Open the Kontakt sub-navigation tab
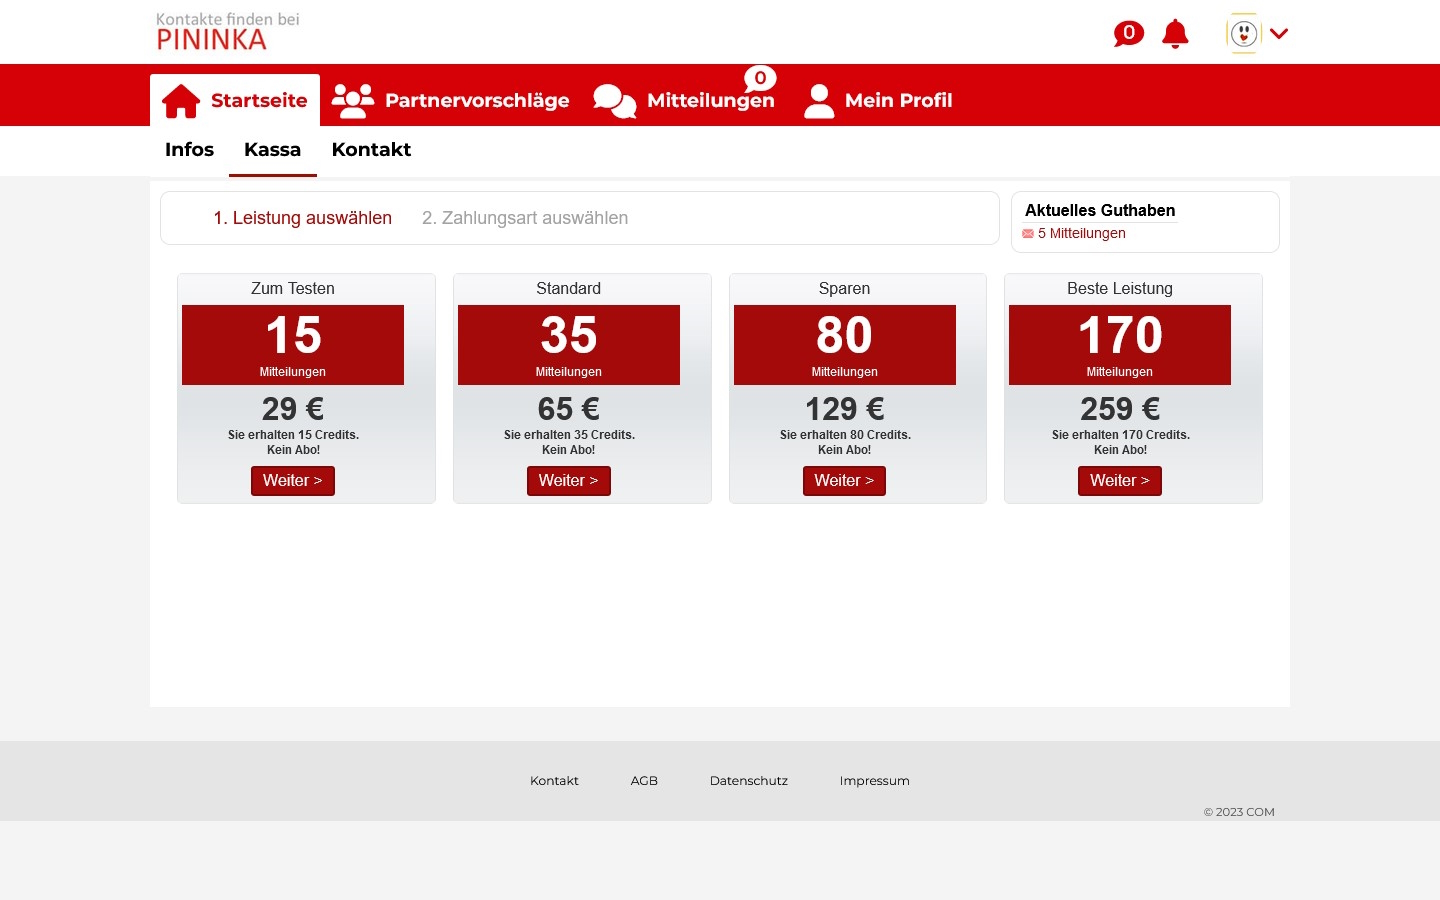 pyautogui.click(x=371, y=150)
